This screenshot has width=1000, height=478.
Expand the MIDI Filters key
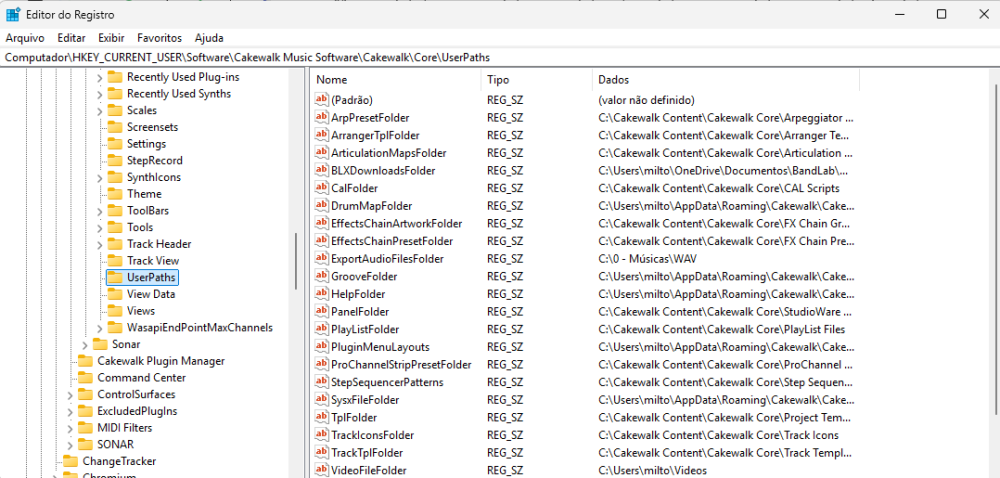tap(70, 428)
